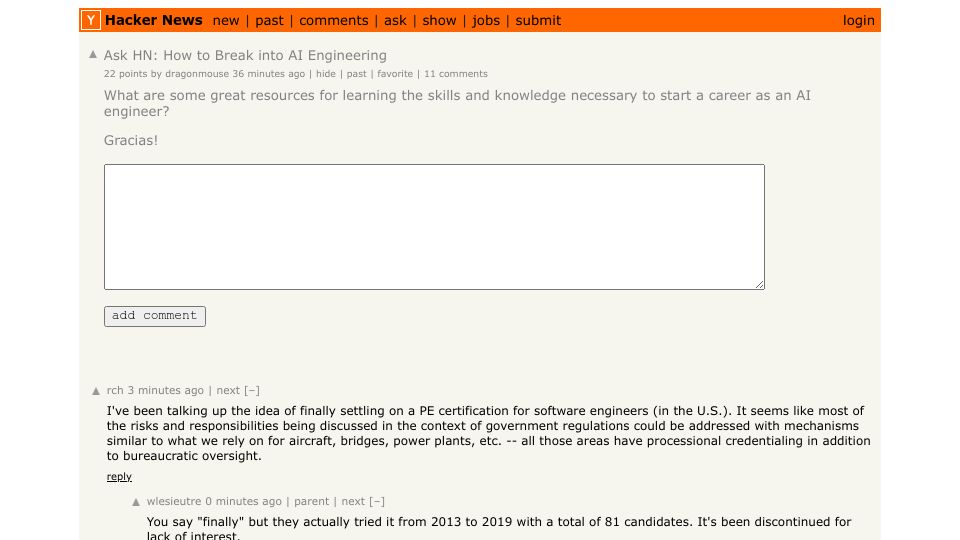The height and width of the screenshot is (540, 960).
Task: Open rch's user profile
Action: pos(115,391)
